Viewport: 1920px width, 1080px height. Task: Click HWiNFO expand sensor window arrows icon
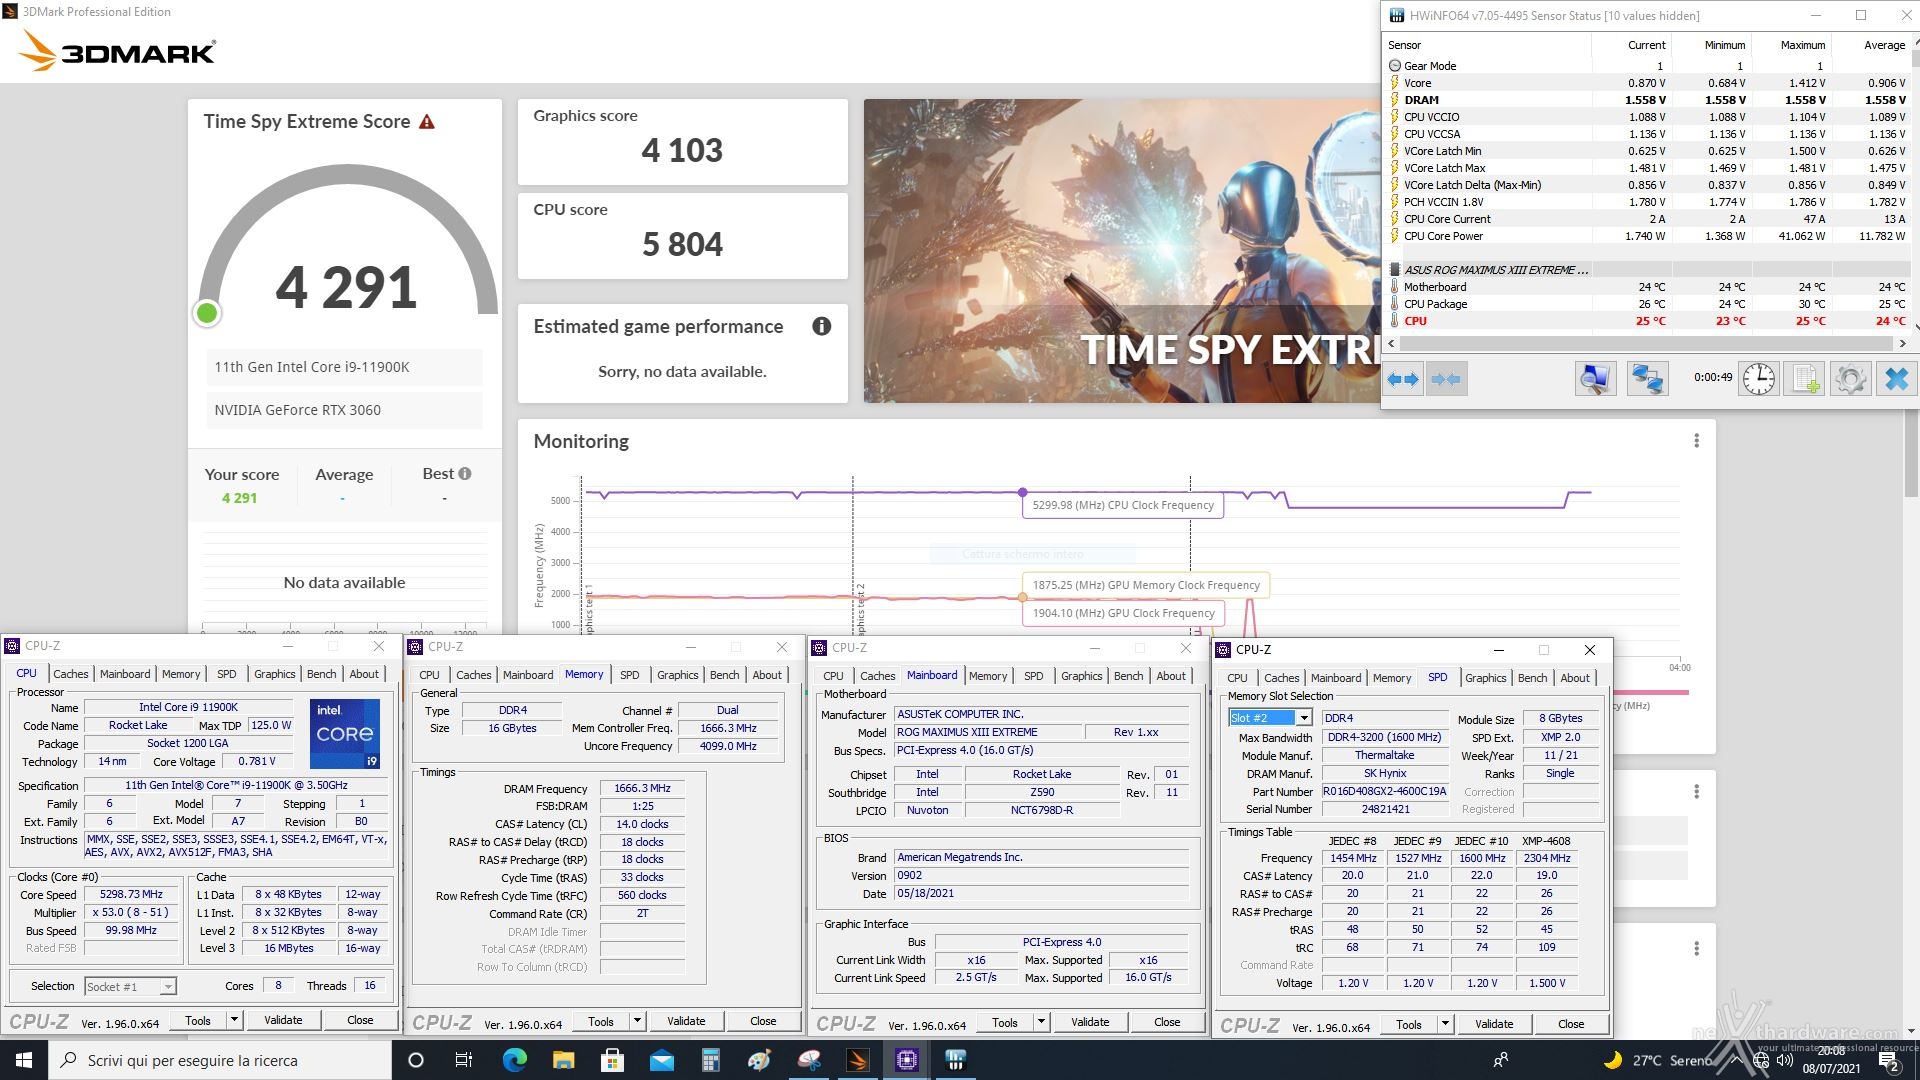click(1403, 379)
